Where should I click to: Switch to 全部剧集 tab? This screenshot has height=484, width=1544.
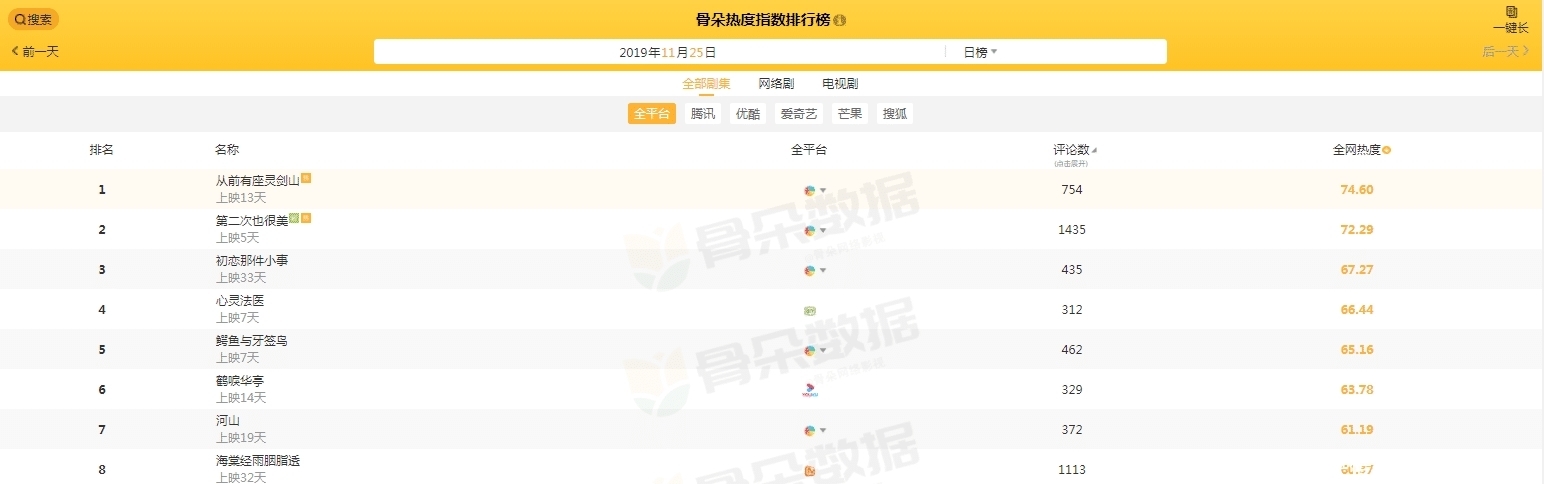coord(706,84)
